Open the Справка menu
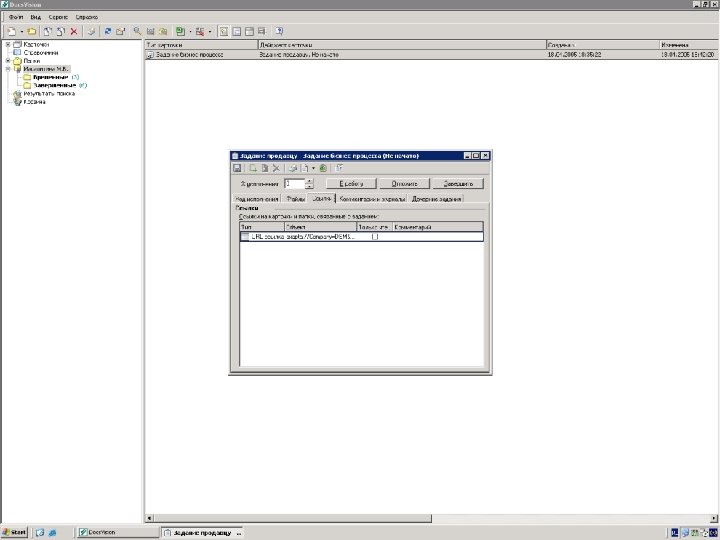Image resolution: width=720 pixels, height=540 pixels. point(87,17)
